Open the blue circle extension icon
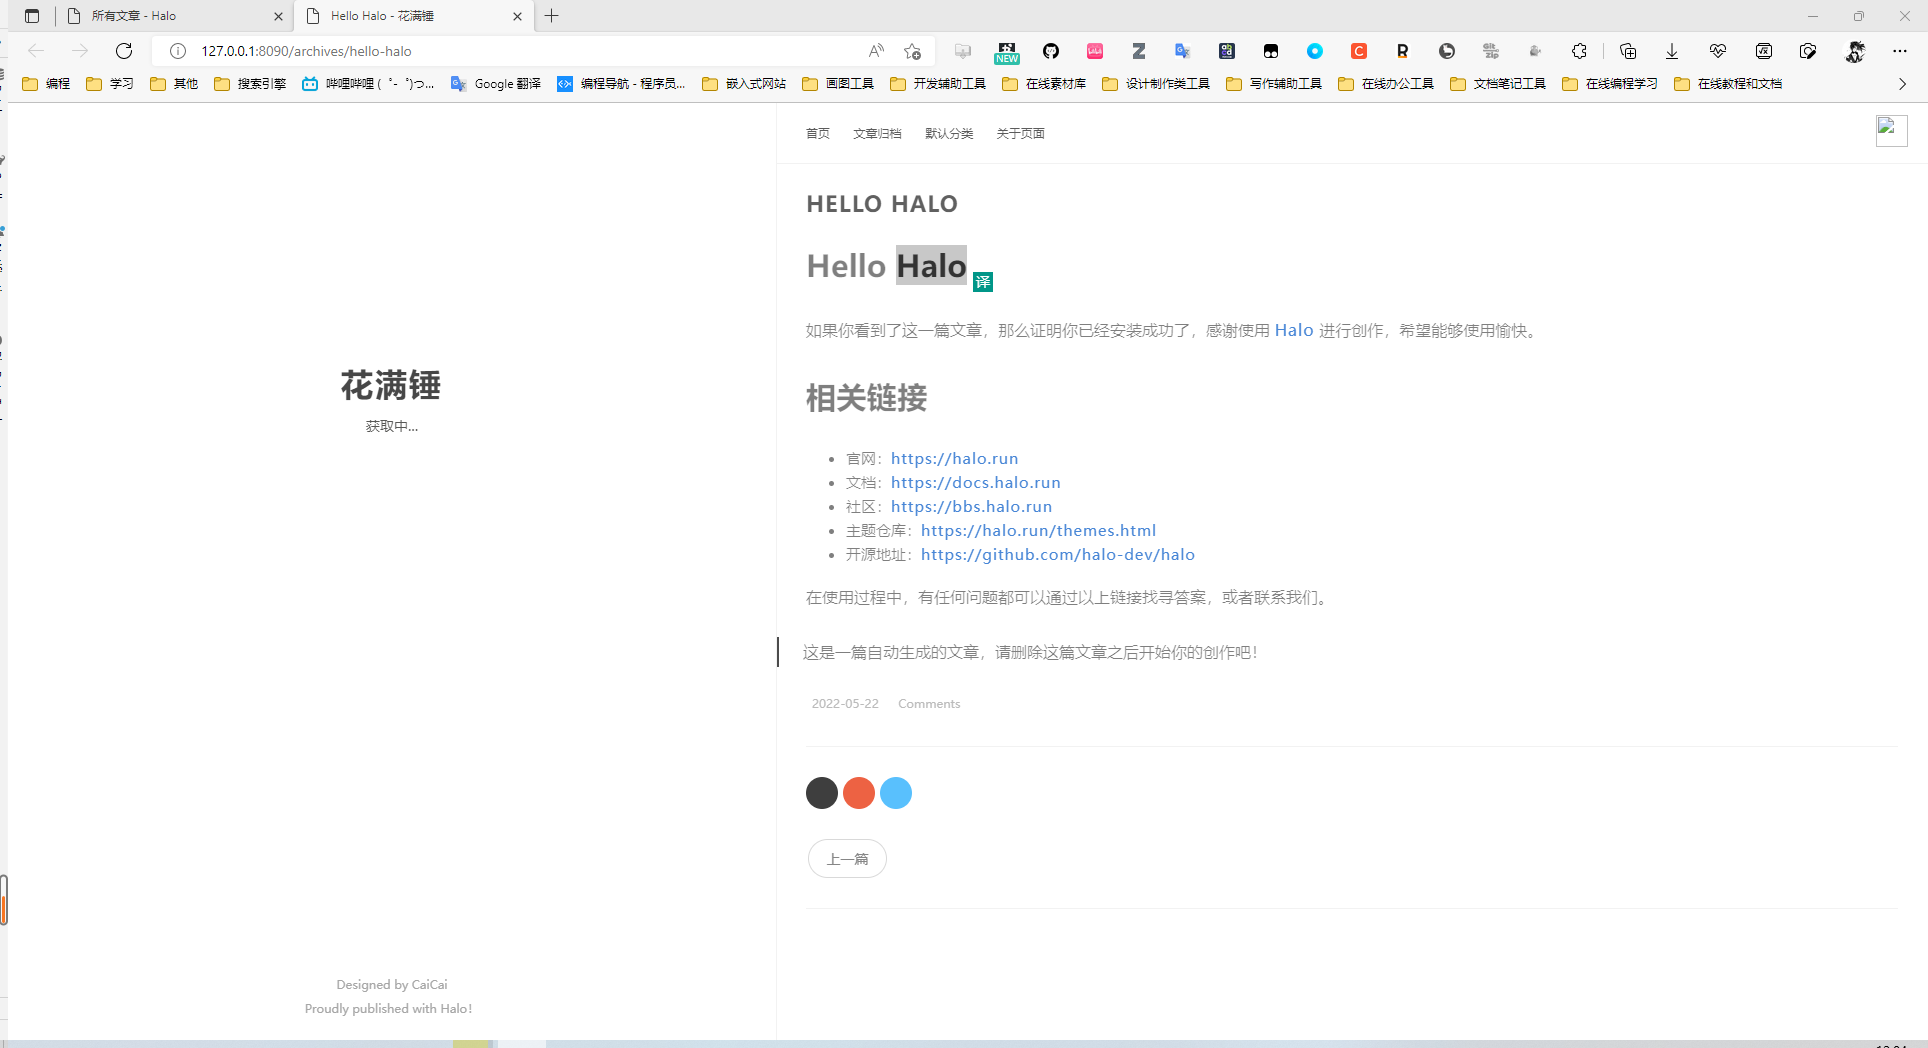Image resolution: width=1928 pixels, height=1048 pixels. point(1315,51)
